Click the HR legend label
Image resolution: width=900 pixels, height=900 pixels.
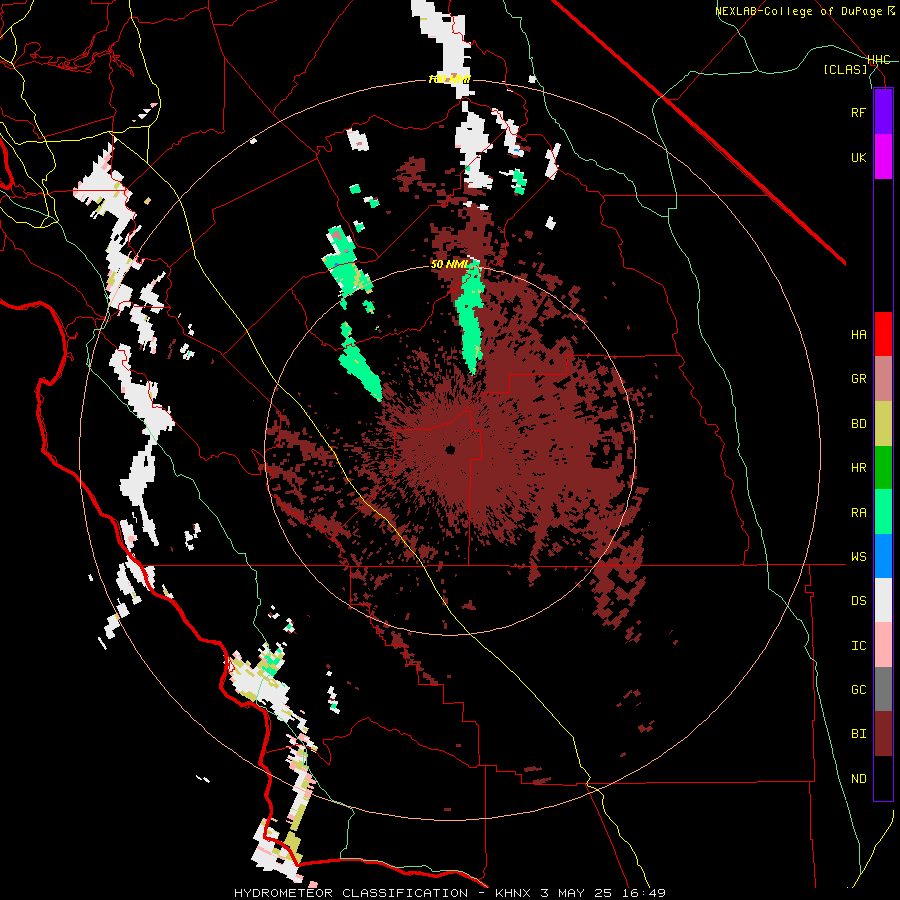point(858,468)
